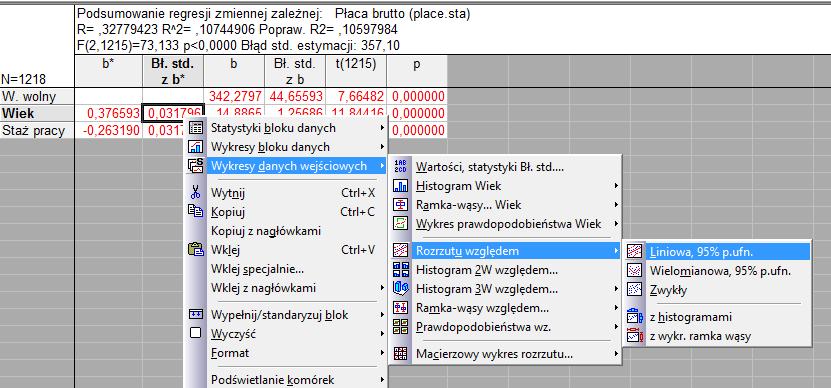Click the Statystyki bloku danych table icon
The image size is (831, 388).
pos(196,128)
